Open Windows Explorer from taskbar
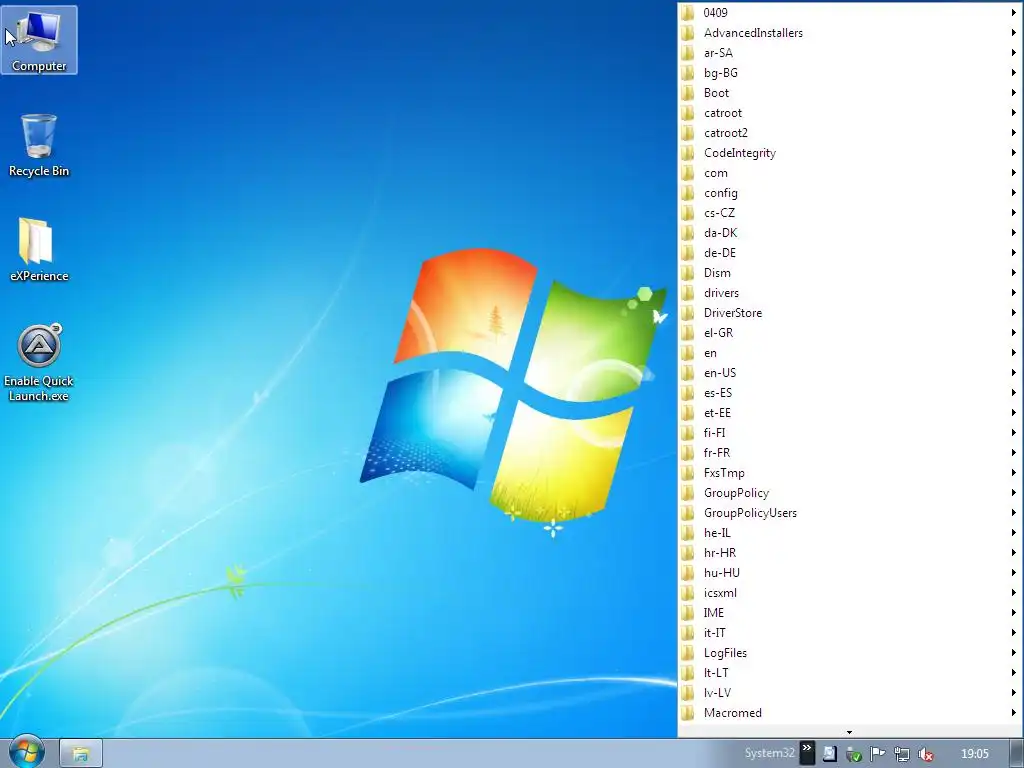The height and width of the screenshot is (768, 1024). tap(80, 754)
